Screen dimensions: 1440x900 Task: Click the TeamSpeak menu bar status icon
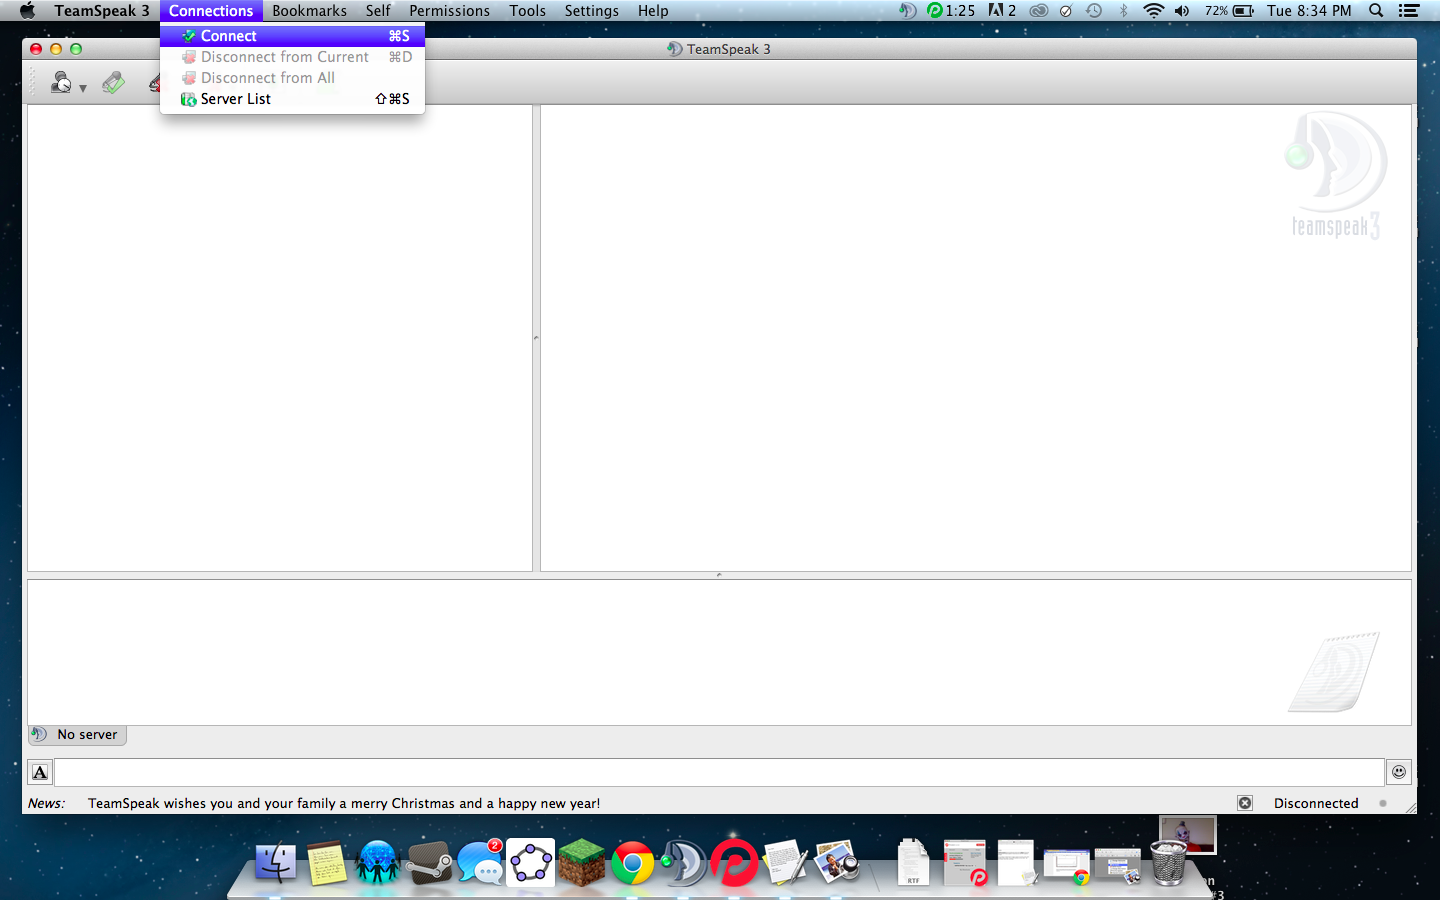point(907,11)
